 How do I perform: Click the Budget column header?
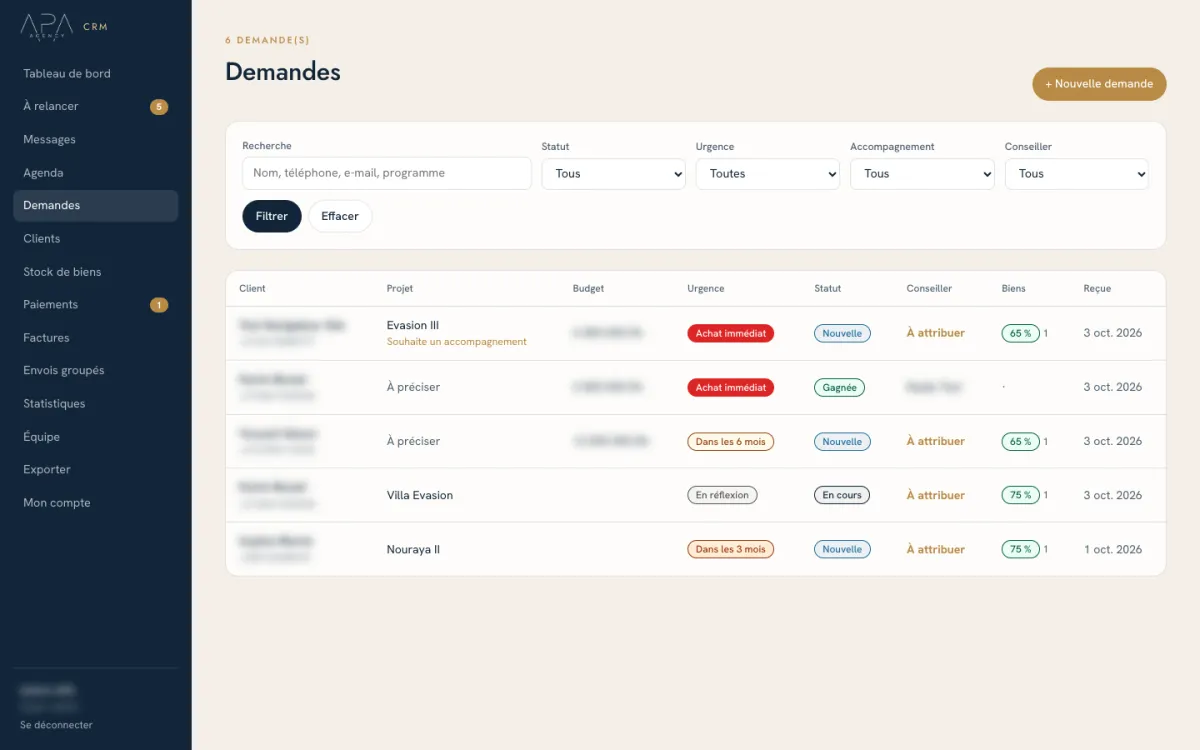tap(588, 288)
